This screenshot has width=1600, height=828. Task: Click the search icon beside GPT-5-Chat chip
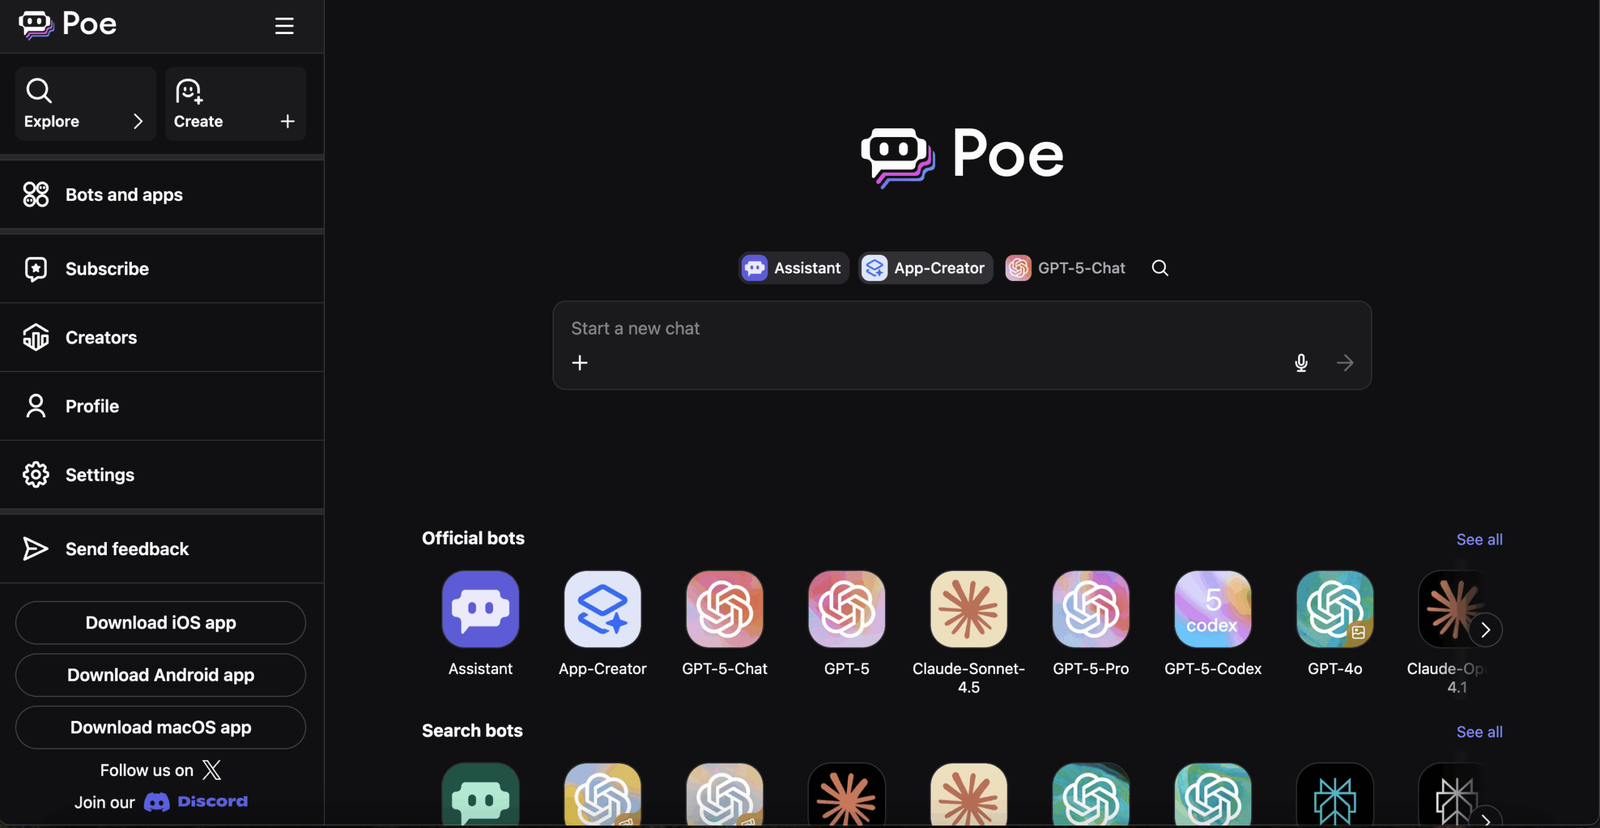pyautogui.click(x=1160, y=268)
